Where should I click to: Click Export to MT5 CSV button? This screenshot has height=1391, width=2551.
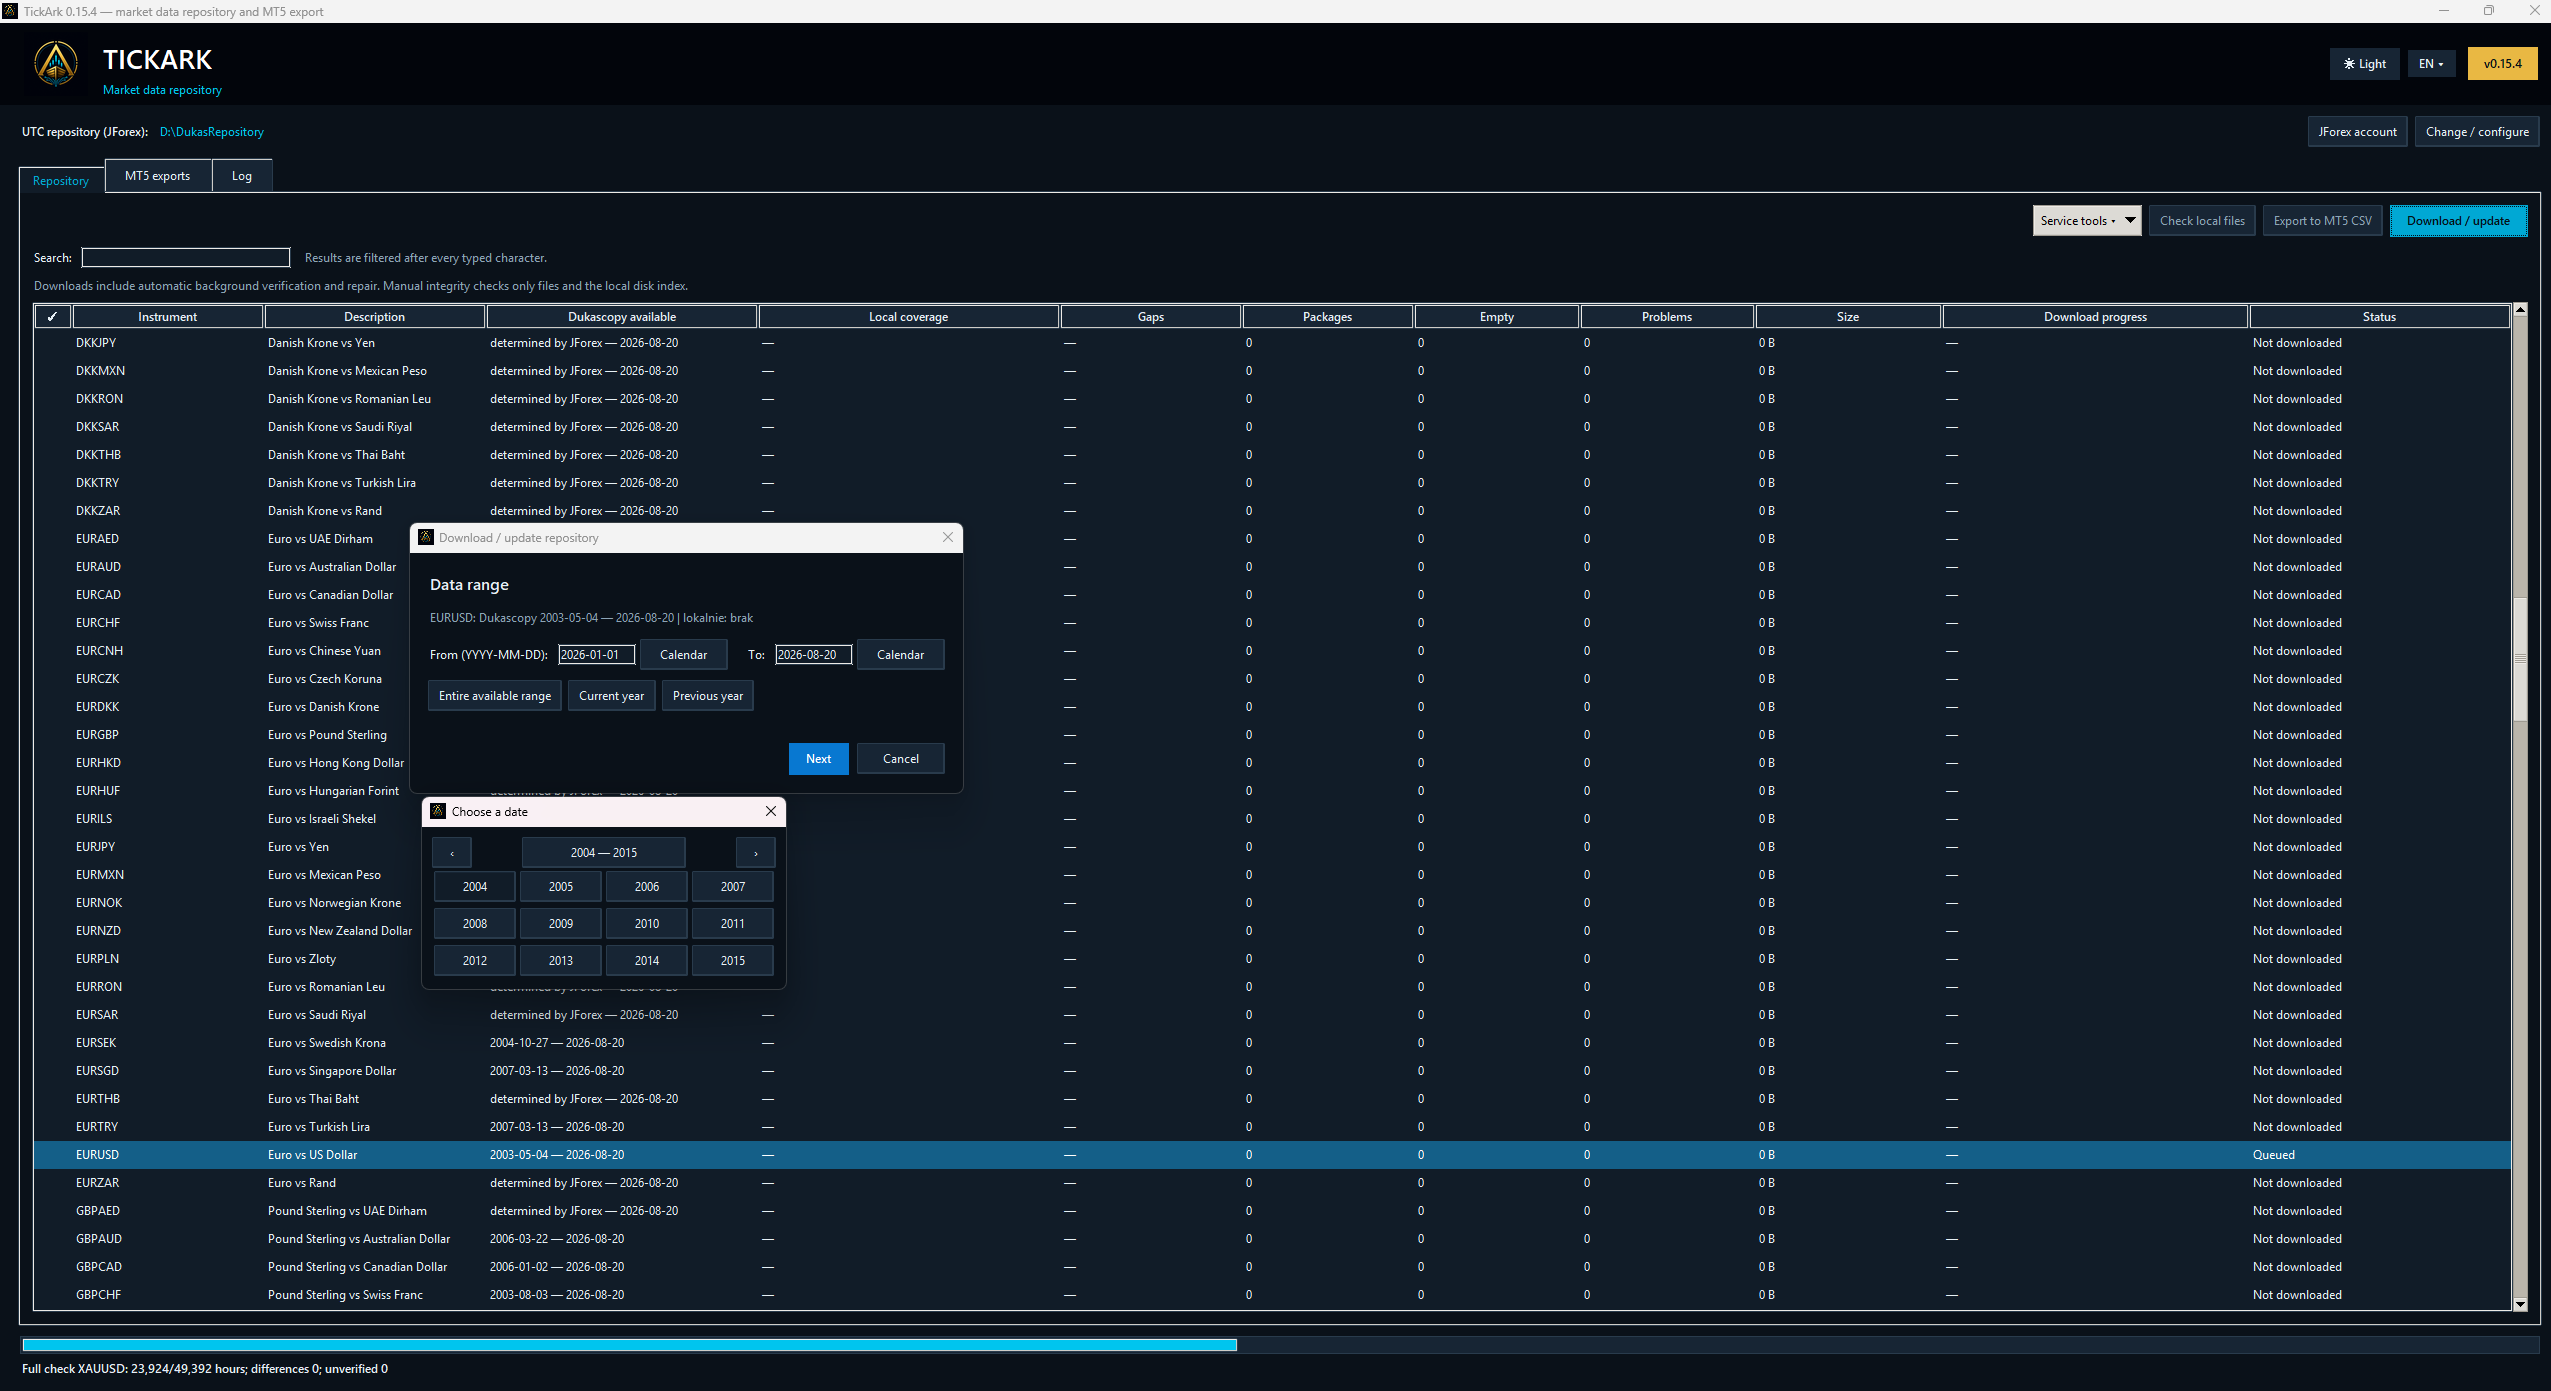coord(2322,221)
